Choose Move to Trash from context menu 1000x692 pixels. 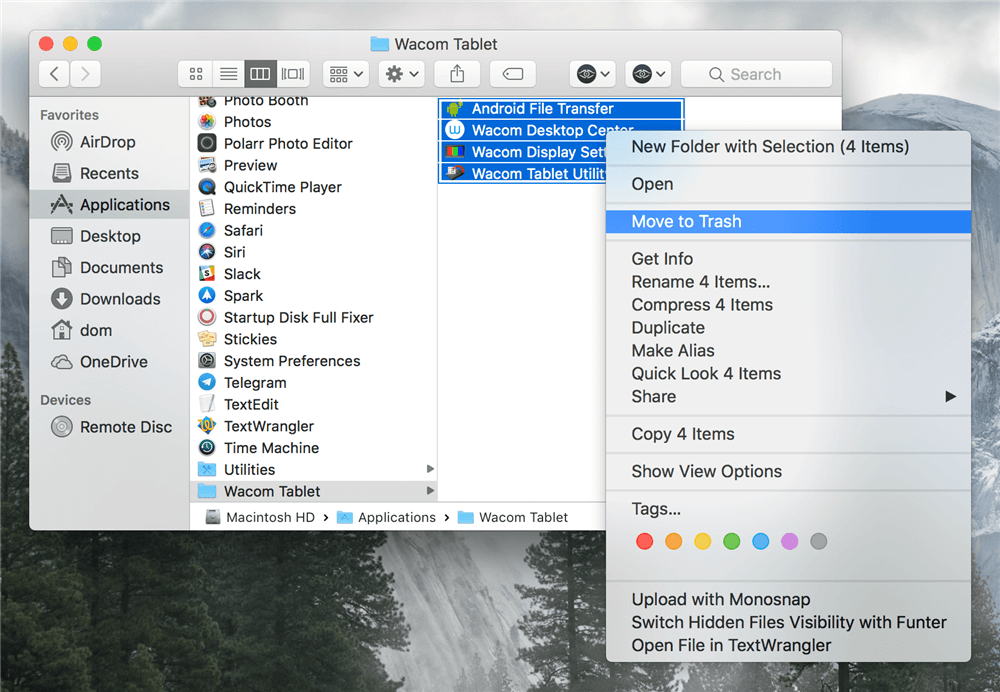pyautogui.click(x=687, y=222)
